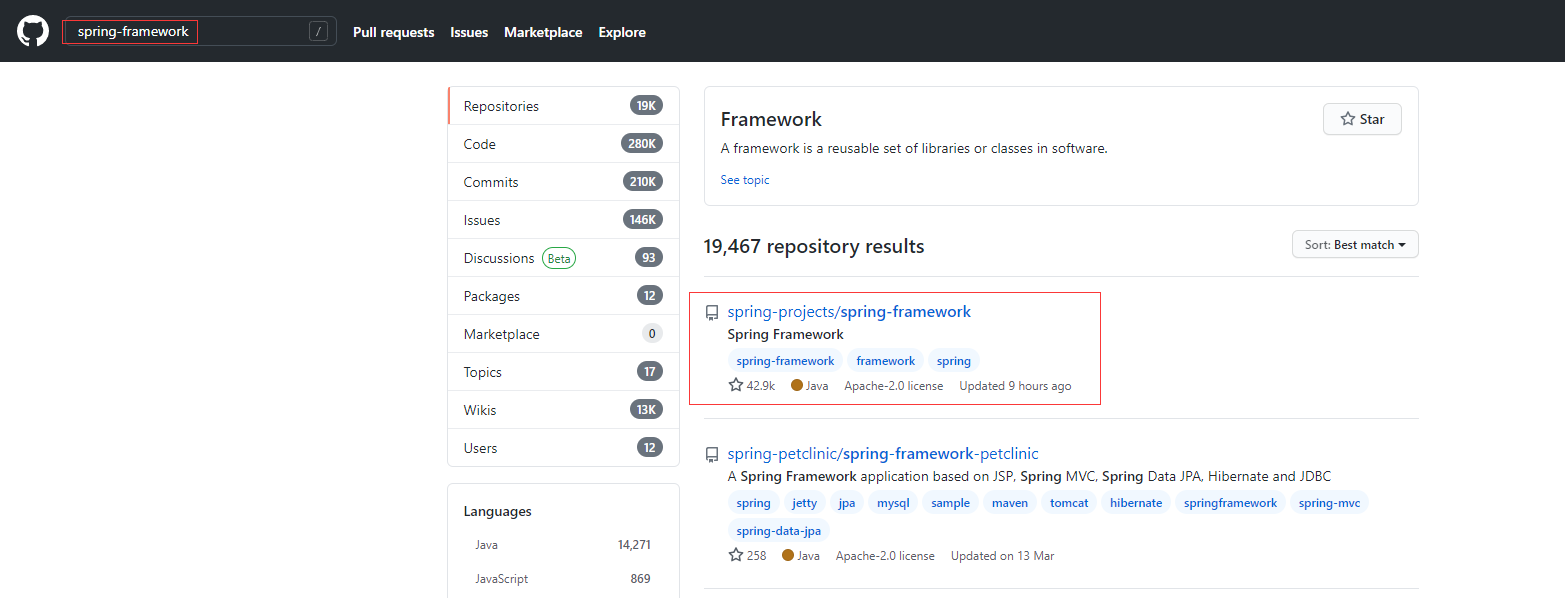1565x598 pixels.
Task: Click the Beta badge next to Discussions
Action: 559,258
